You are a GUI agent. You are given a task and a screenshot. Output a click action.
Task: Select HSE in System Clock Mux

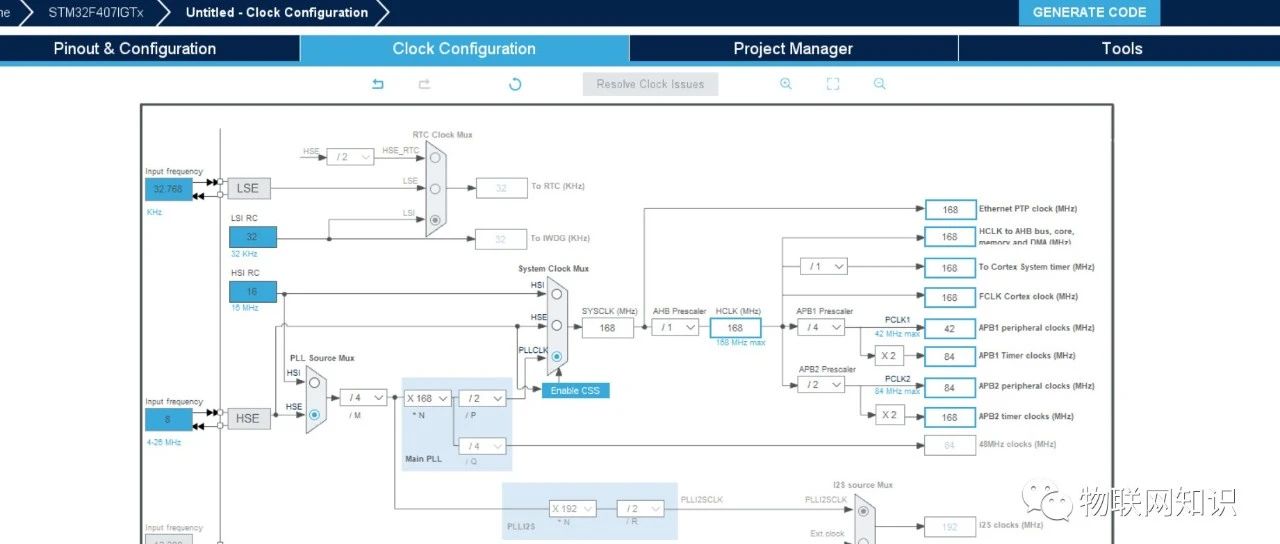pos(557,325)
